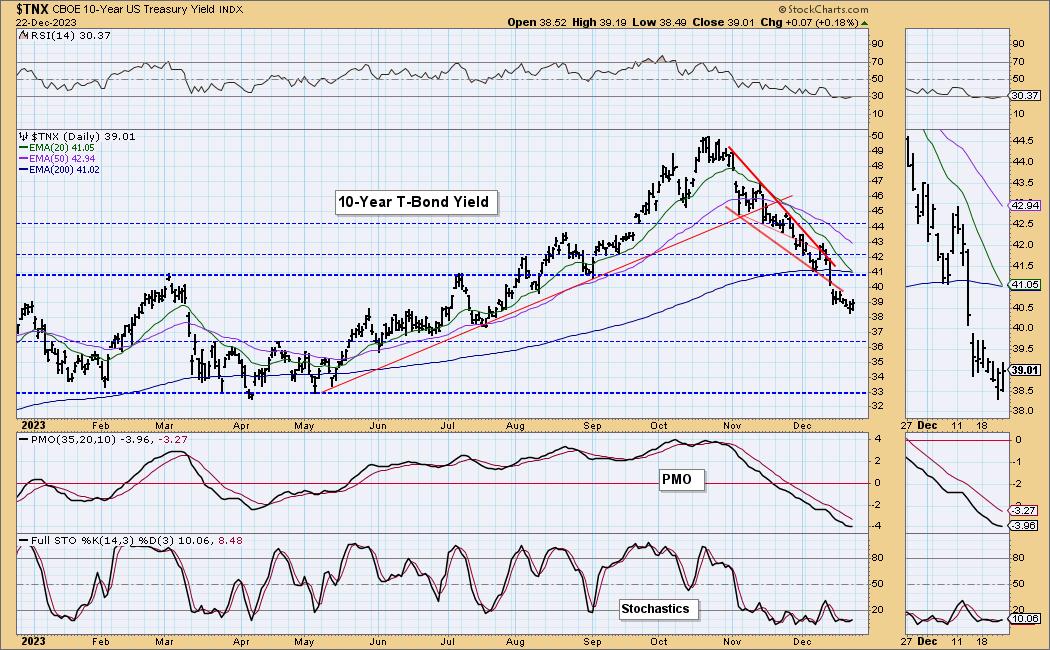Click the 41.05 EMA tag in zoom panel

pos(1025,285)
